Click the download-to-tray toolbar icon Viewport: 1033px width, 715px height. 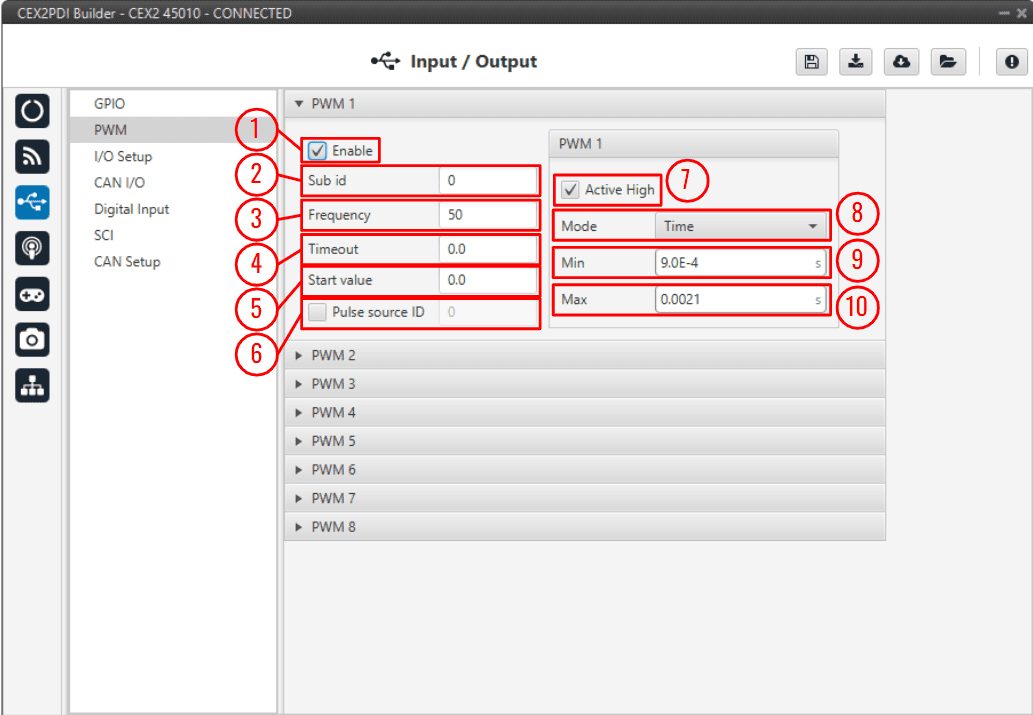tap(856, 62)
